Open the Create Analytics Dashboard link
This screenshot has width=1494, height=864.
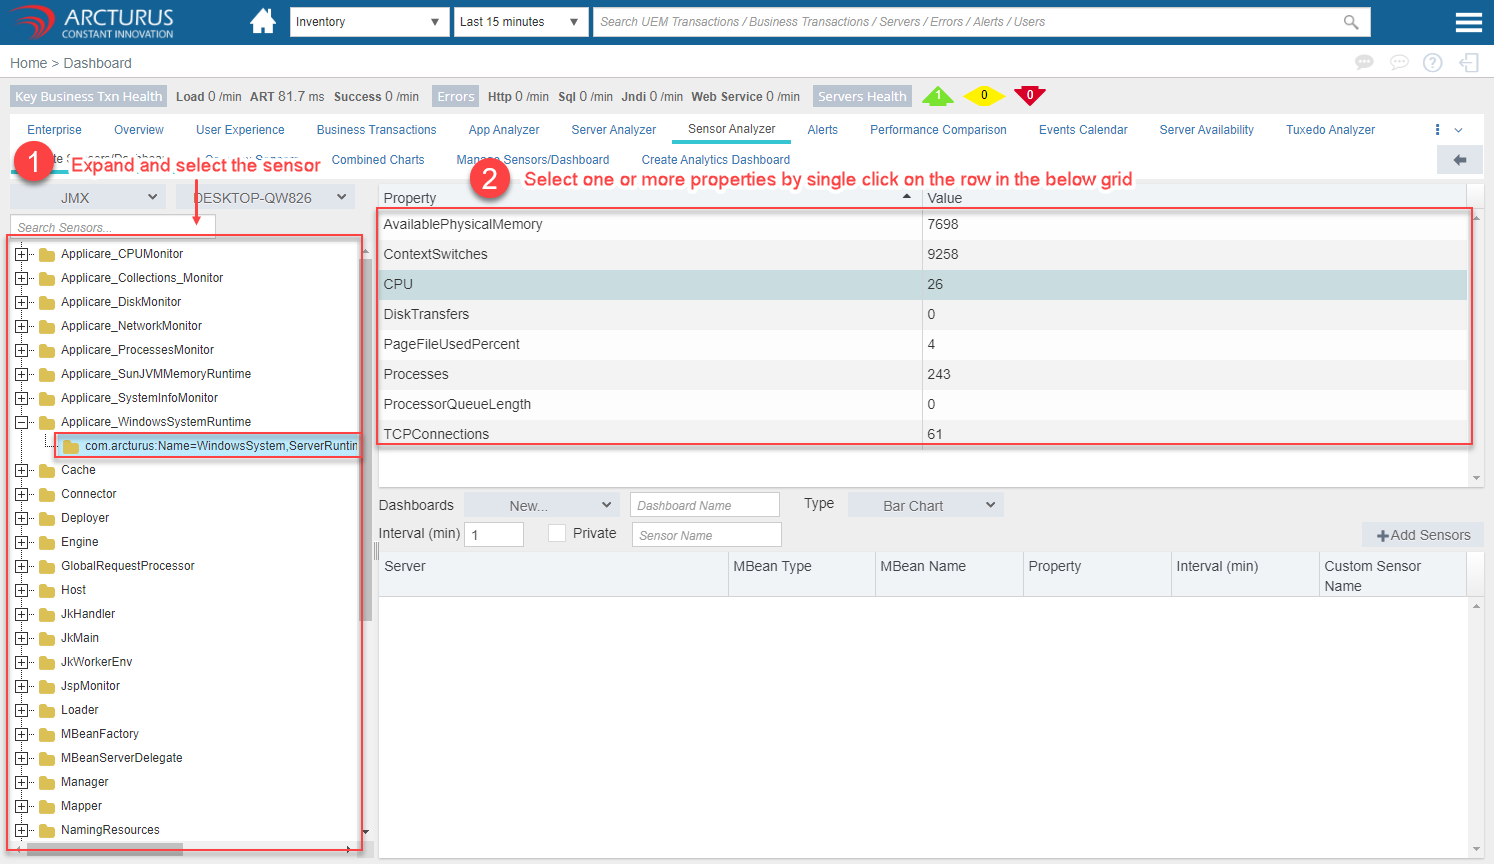point(715,160)
